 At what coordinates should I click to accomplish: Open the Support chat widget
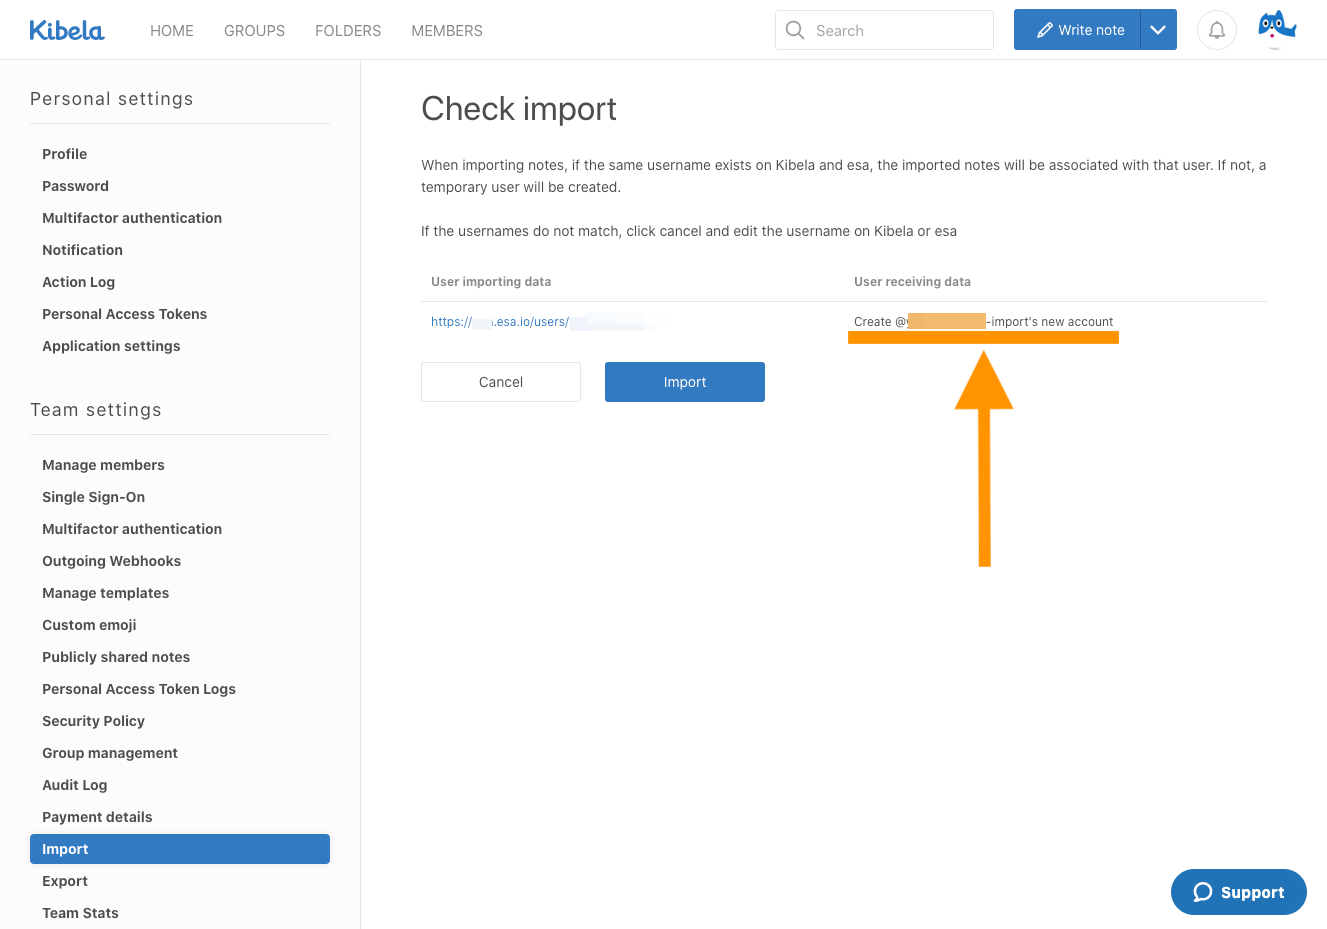(1238, 892)
